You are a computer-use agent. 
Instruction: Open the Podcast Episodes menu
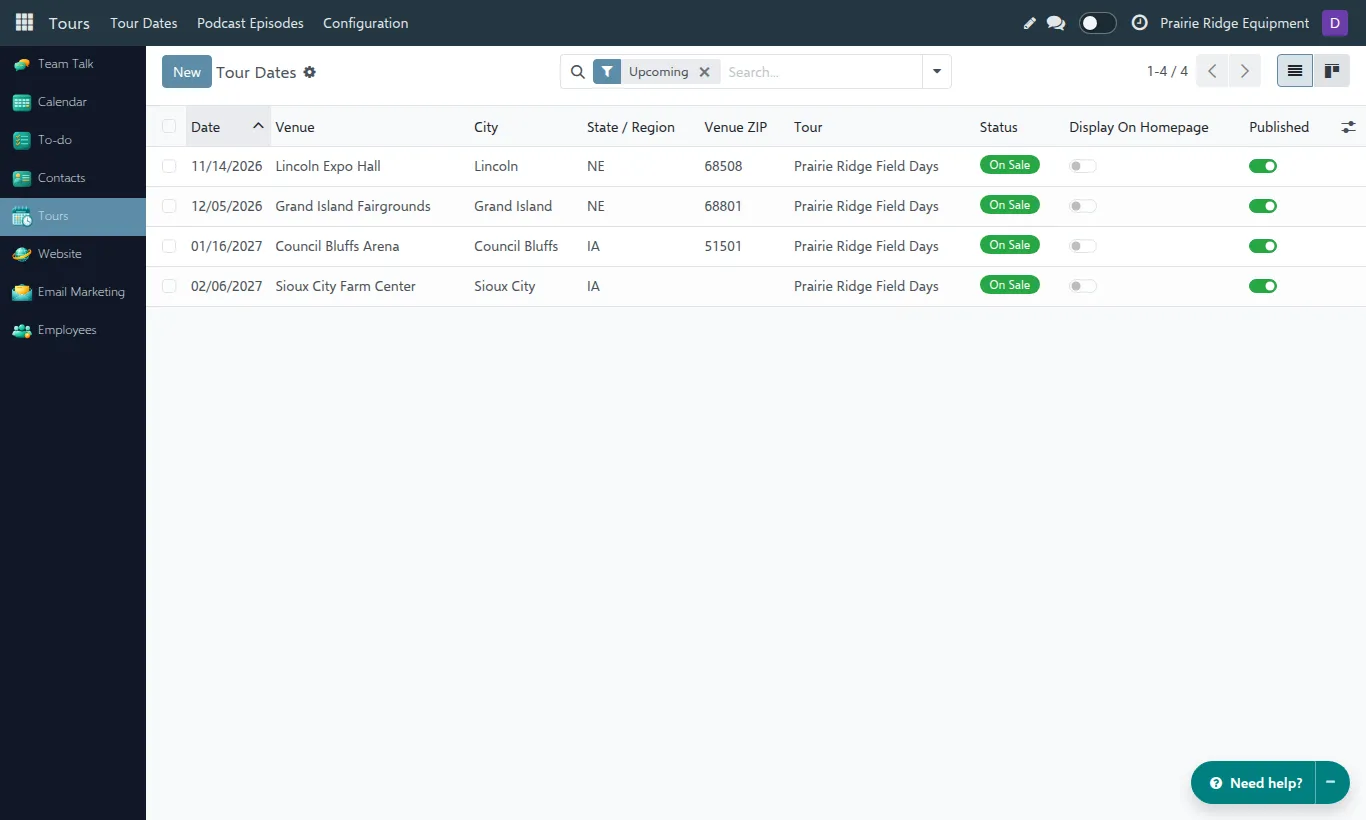(250, 23)
